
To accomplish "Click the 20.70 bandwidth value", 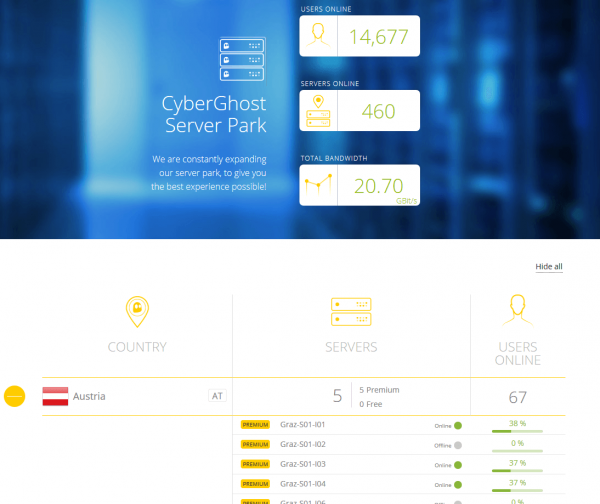I will point(378,186).
